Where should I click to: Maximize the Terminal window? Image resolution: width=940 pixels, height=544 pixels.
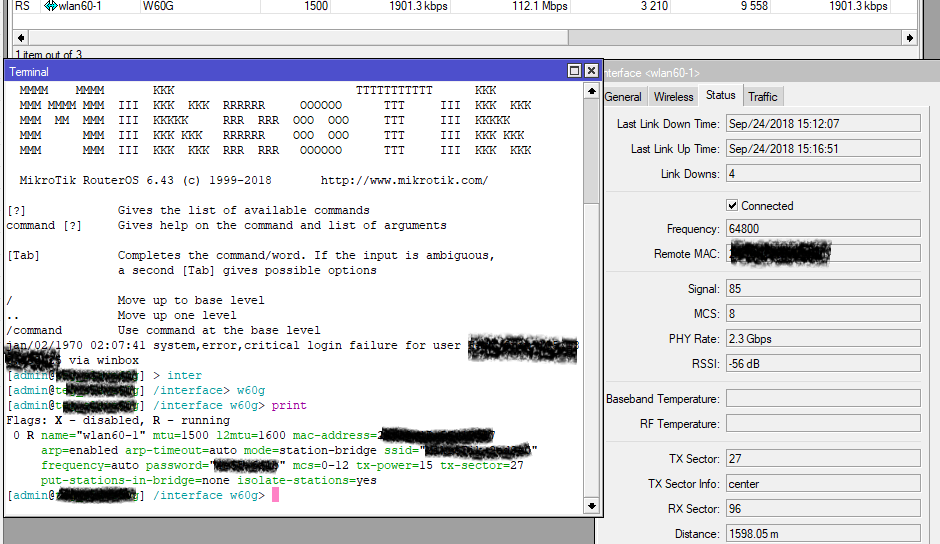pos(574,71)
